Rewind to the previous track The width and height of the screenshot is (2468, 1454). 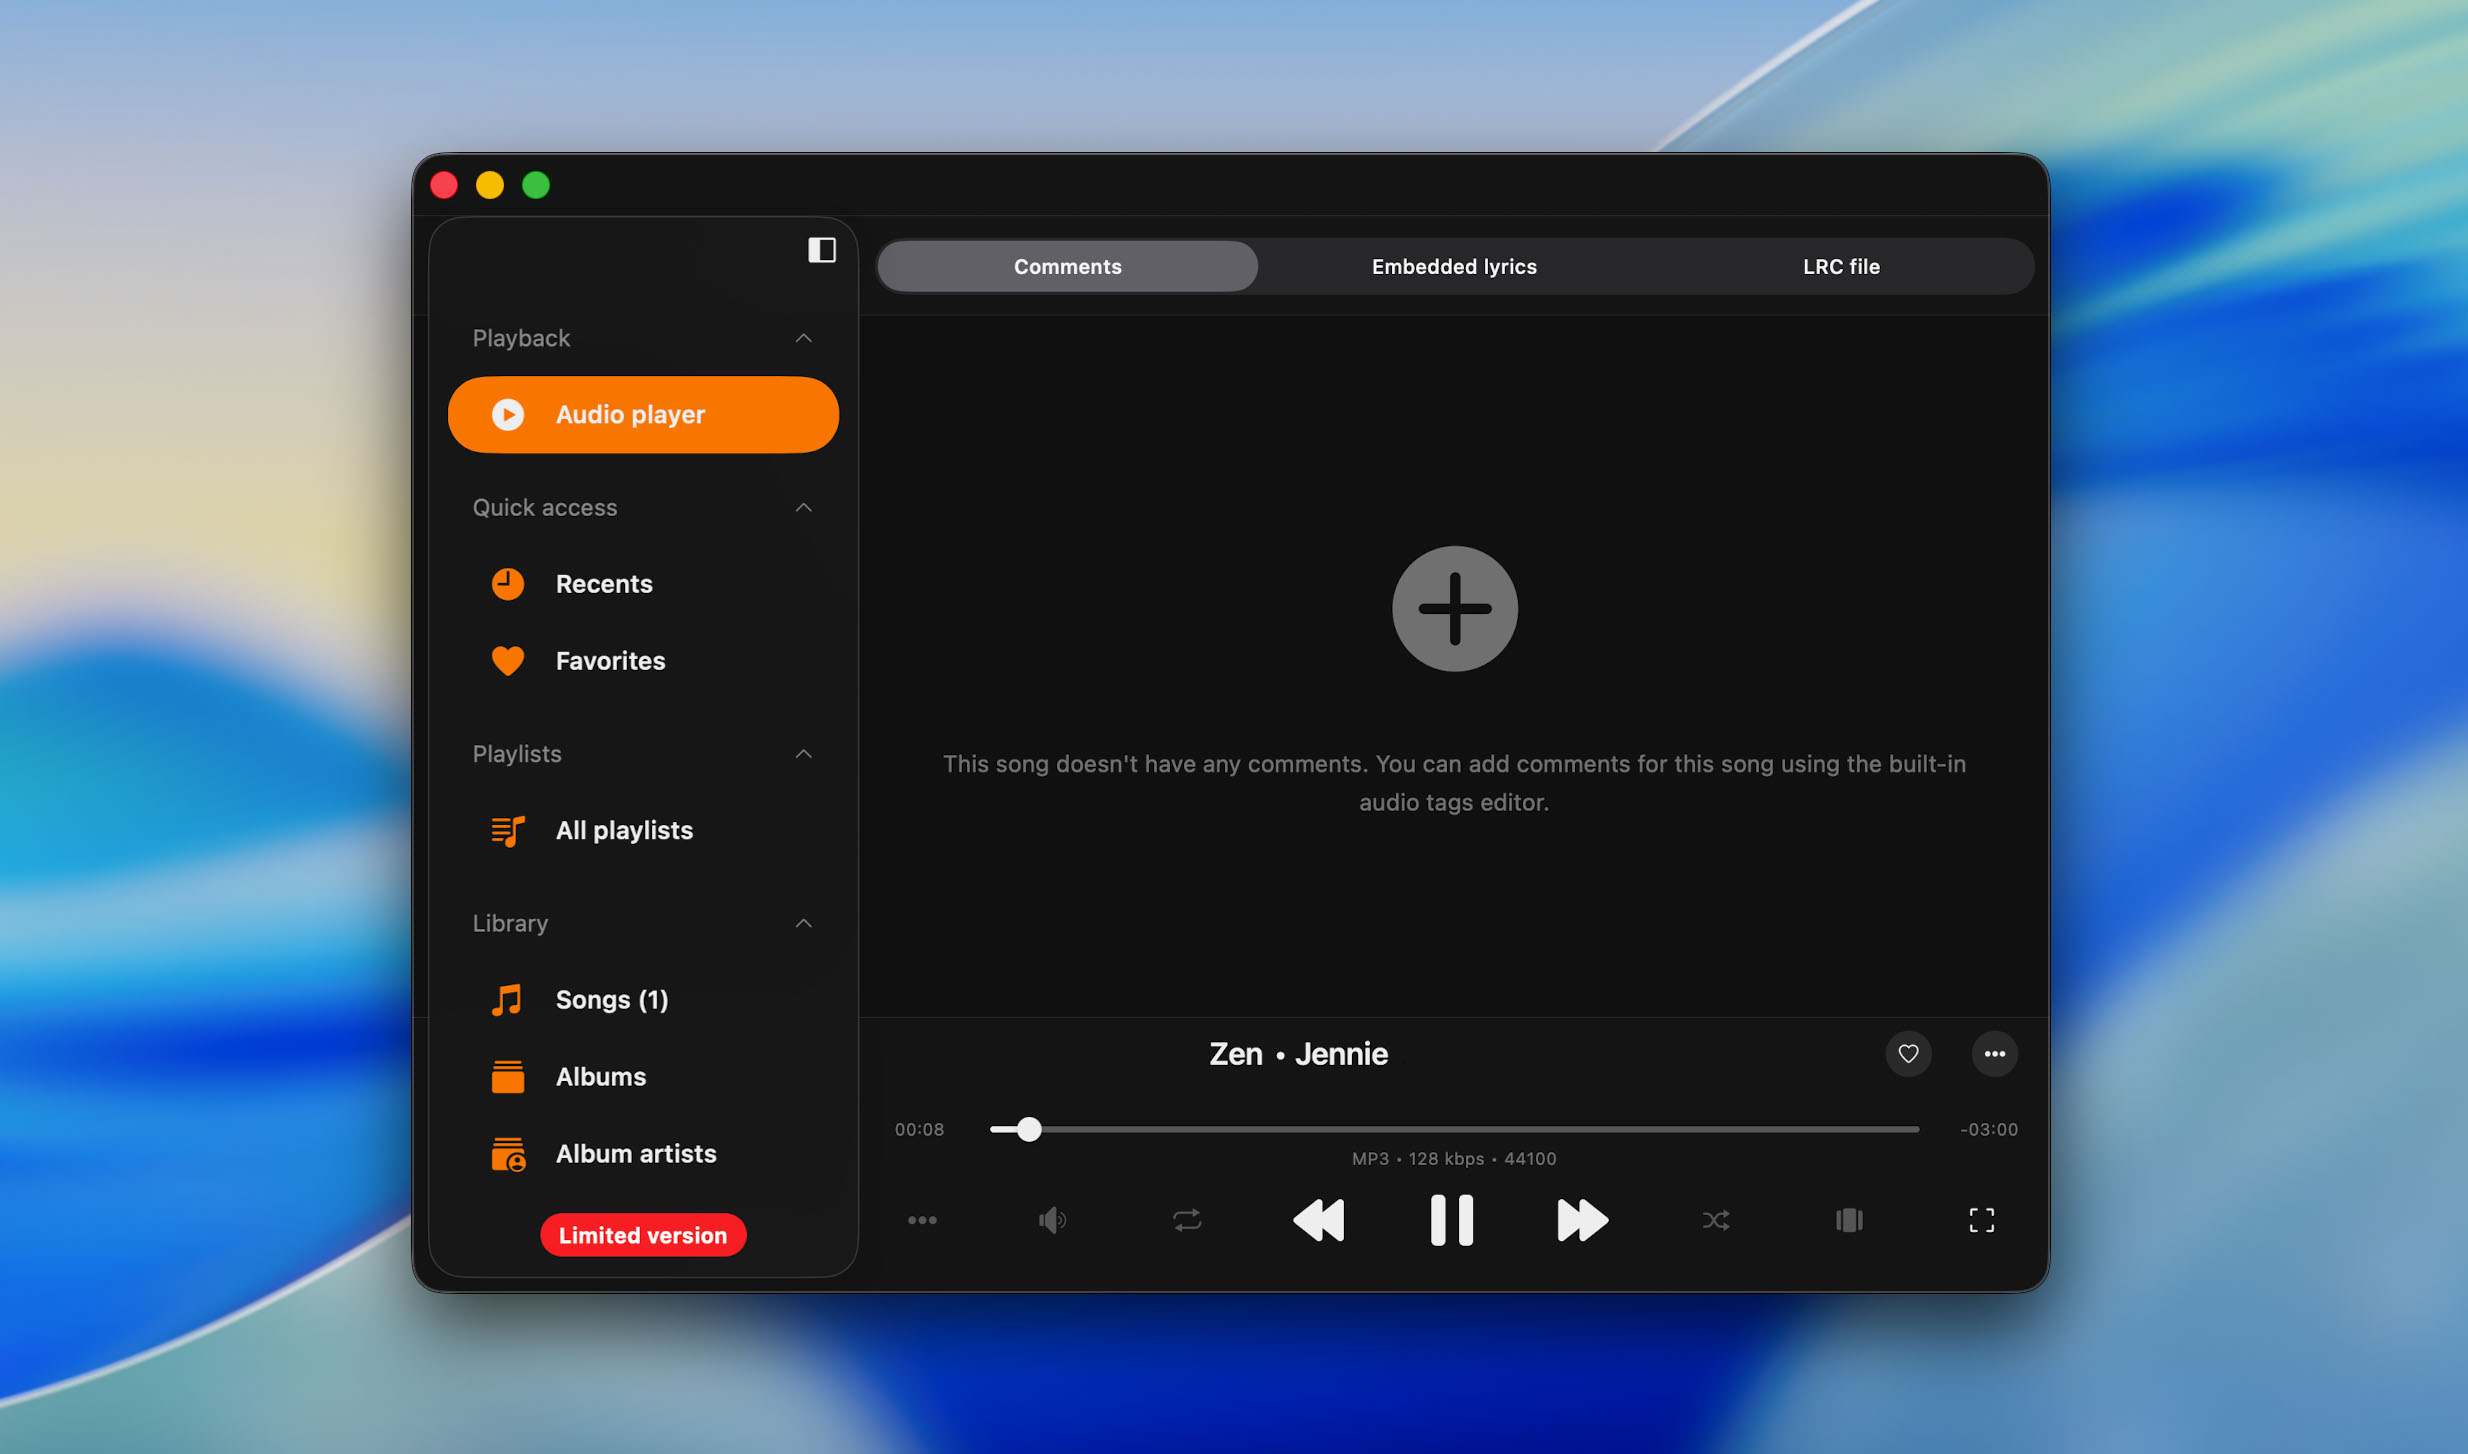(1319, 1219)
